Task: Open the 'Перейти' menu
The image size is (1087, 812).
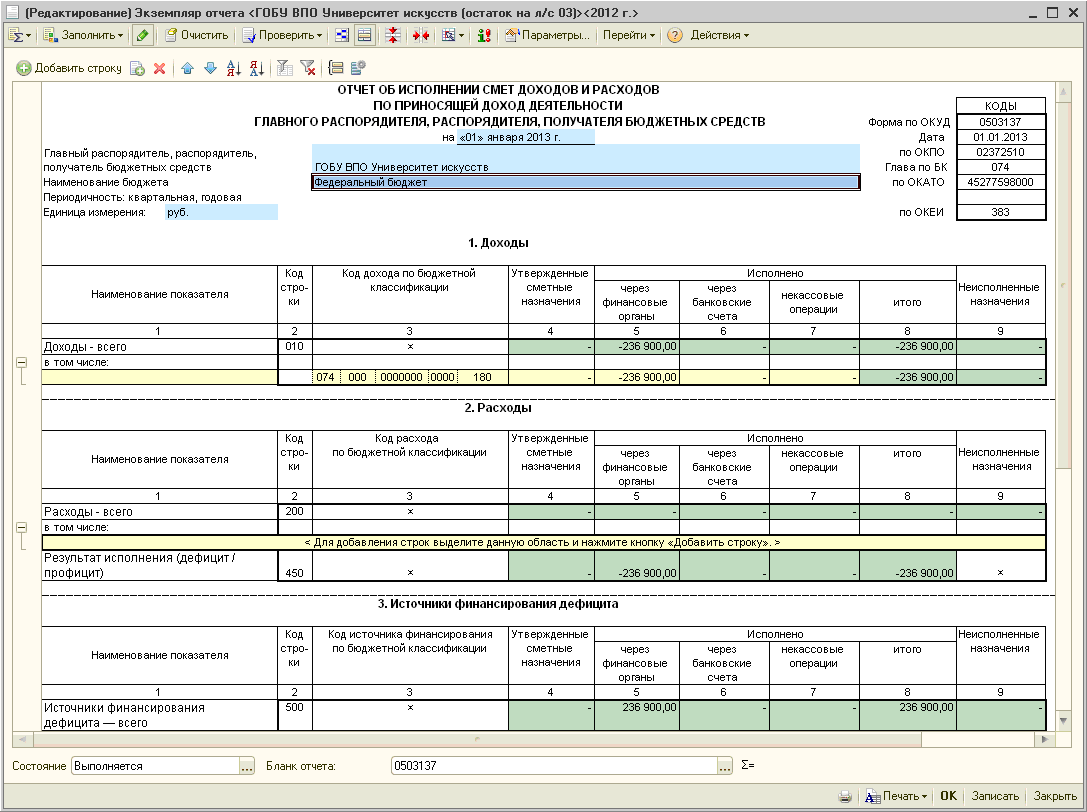Action: click(x=629, y=35)
